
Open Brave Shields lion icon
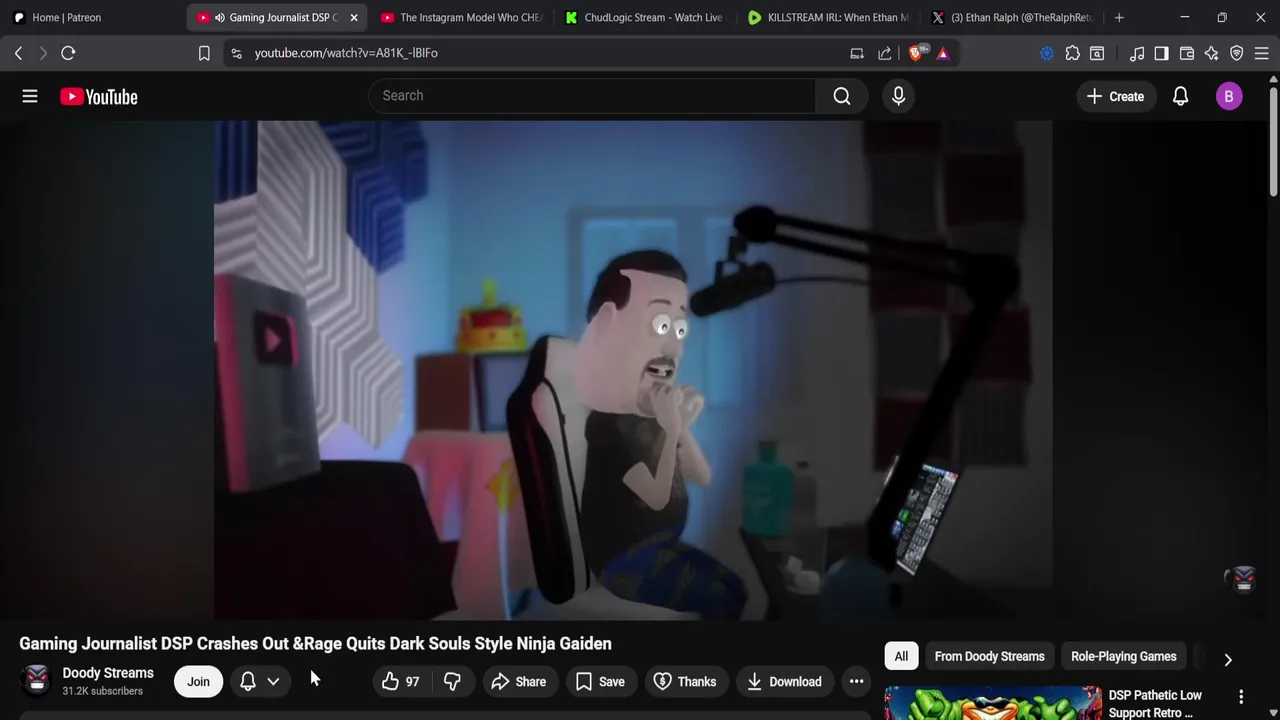[x=916, y=53]
